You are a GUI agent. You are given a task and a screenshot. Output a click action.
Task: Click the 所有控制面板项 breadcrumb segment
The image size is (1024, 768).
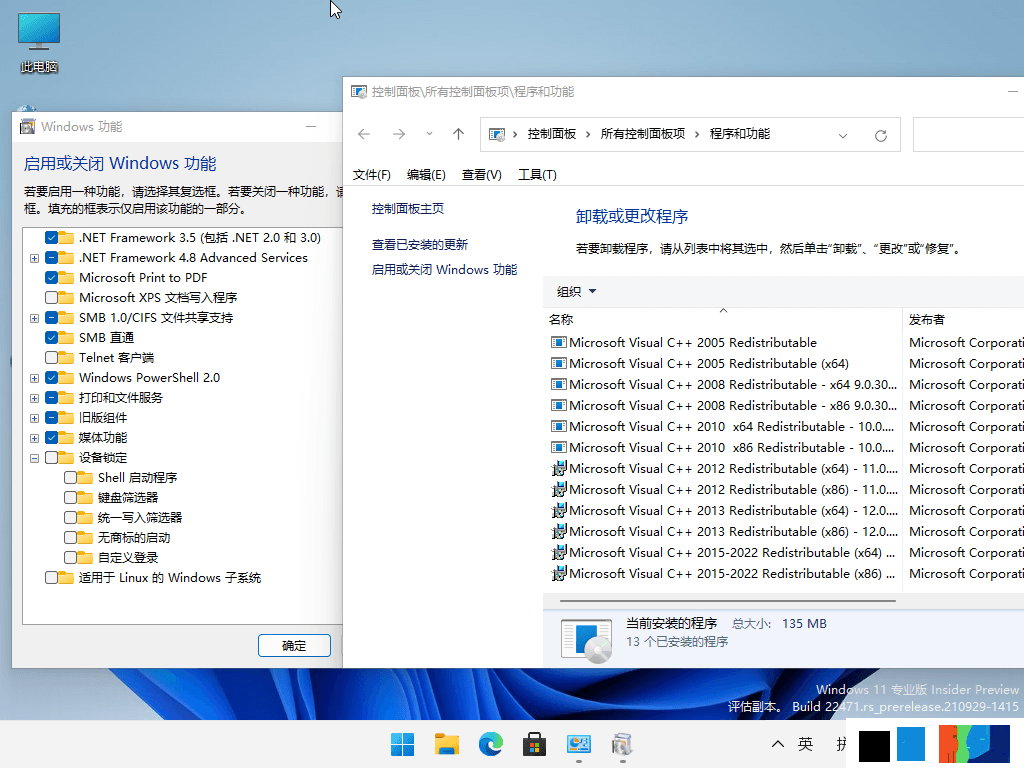pos(643,134)
